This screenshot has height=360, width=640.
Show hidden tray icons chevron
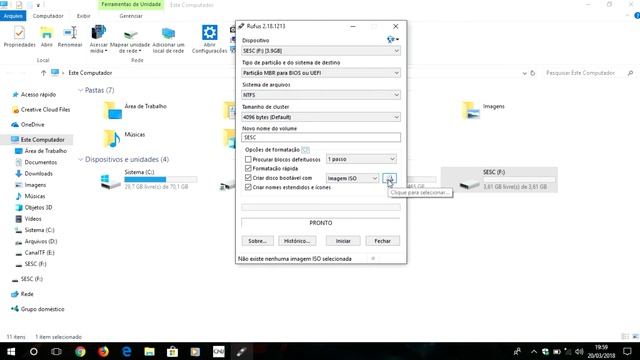click(x=533, y=351)
